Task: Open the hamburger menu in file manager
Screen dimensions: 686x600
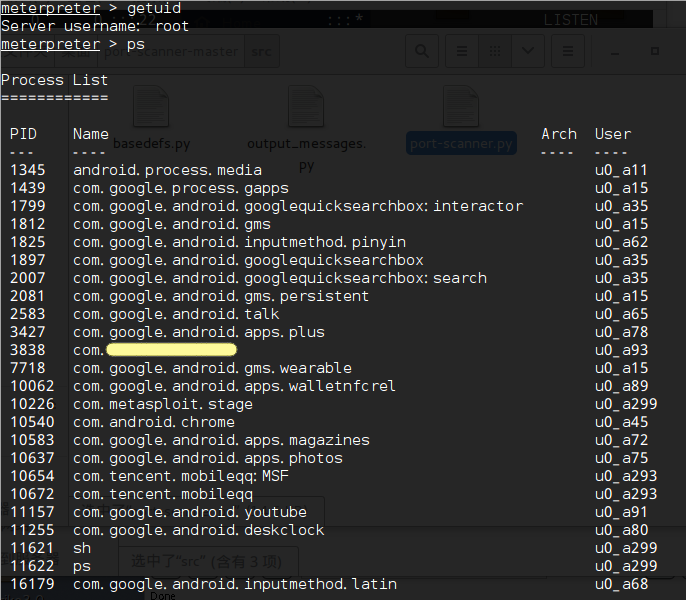Action: [x=567, y=51]
